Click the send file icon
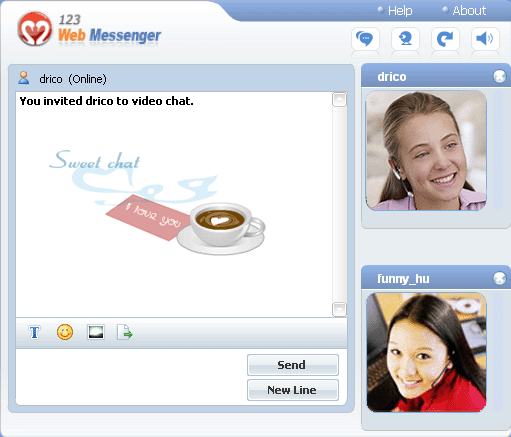The image size is (511, 437). coord(125,332)
